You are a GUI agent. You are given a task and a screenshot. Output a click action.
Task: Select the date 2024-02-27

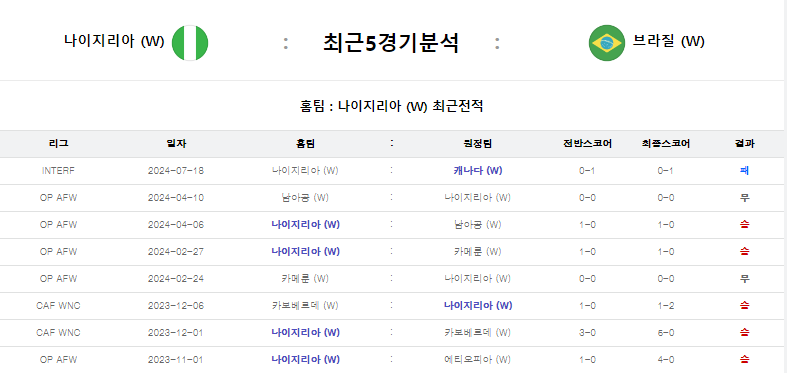point(176,252)
